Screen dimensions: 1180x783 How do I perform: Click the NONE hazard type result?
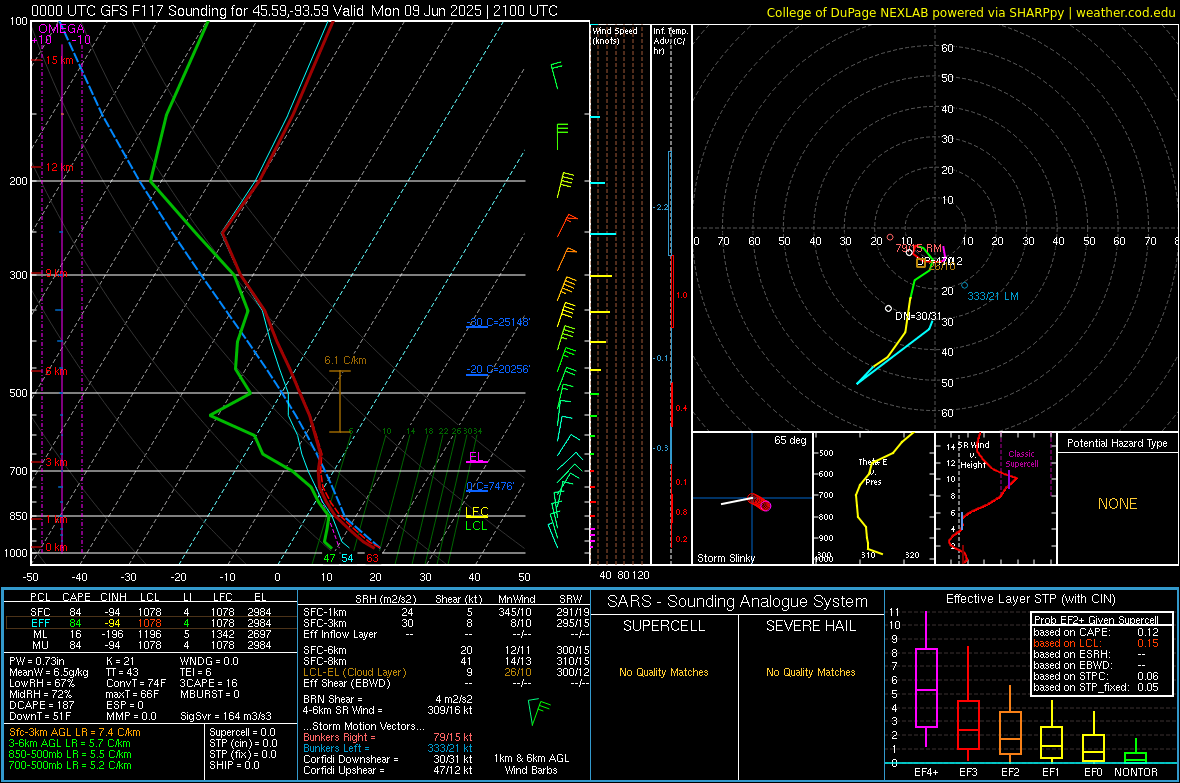click(1118, 504)
